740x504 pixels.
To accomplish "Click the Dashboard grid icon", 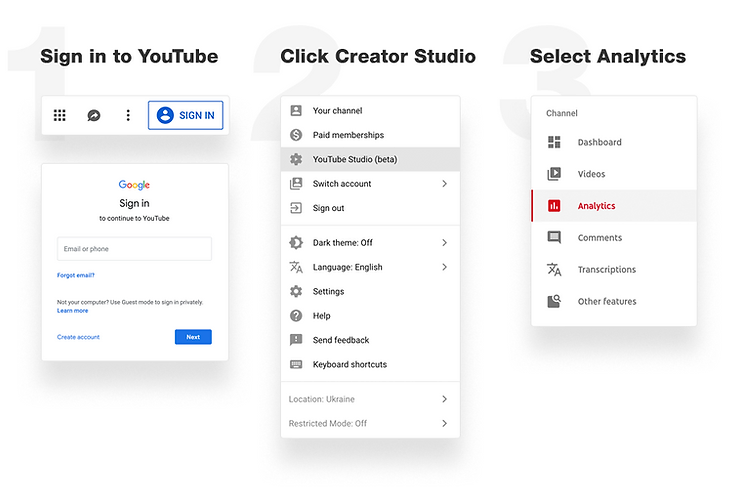I will click(x=554, y=142).
